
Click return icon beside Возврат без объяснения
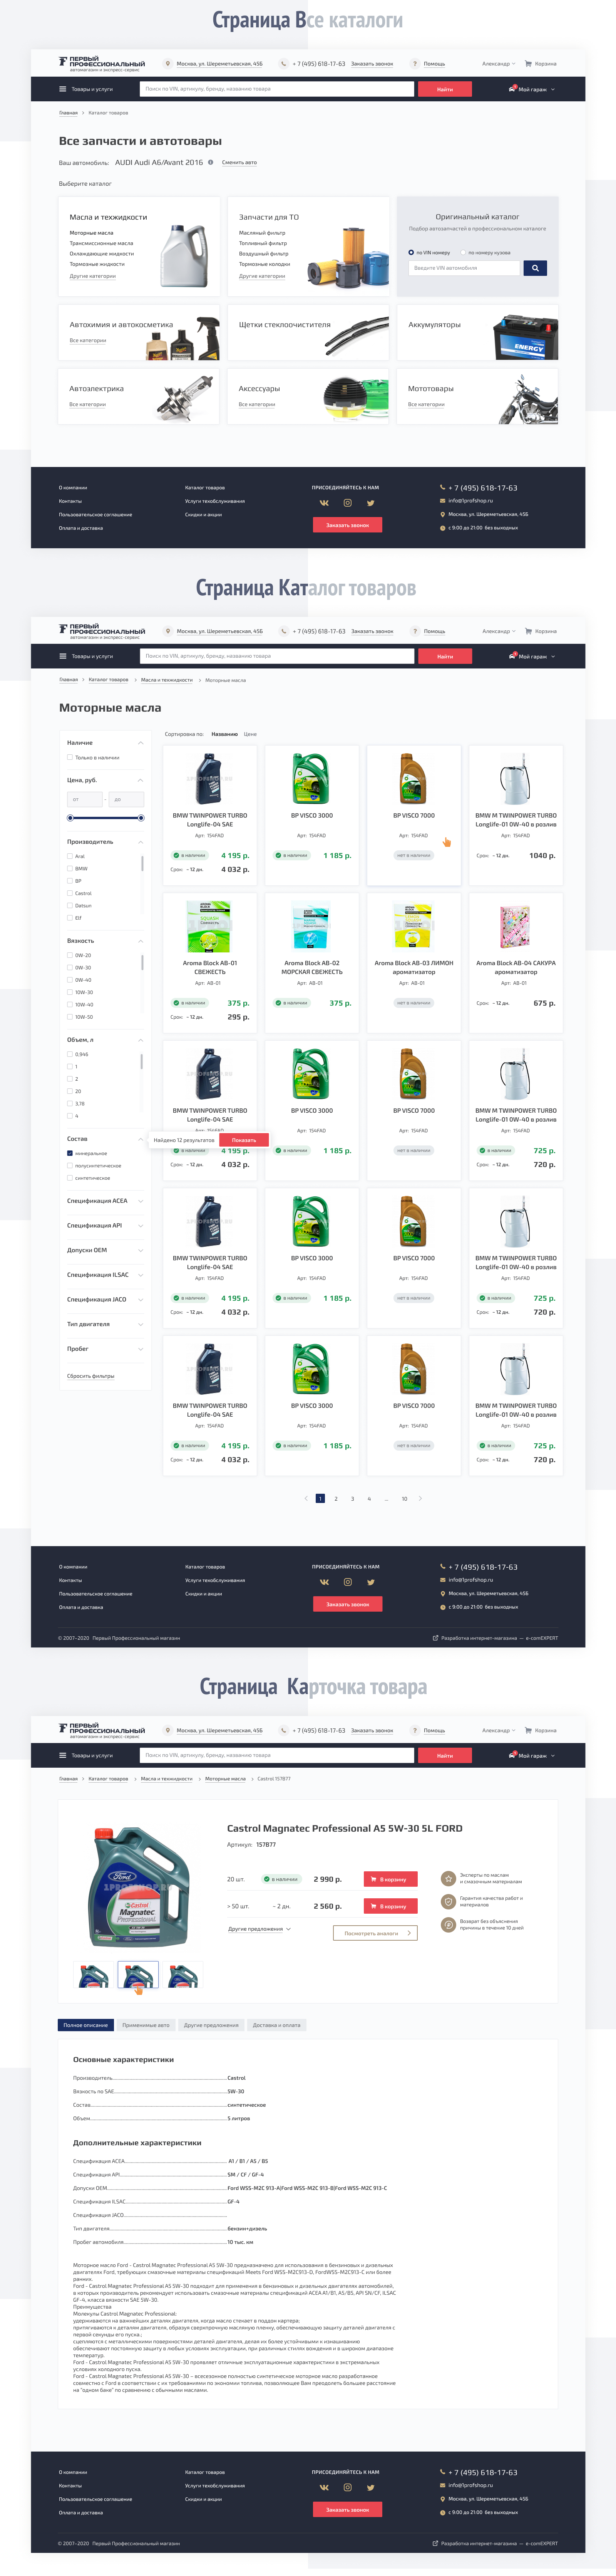click(x=448, y=1924)
